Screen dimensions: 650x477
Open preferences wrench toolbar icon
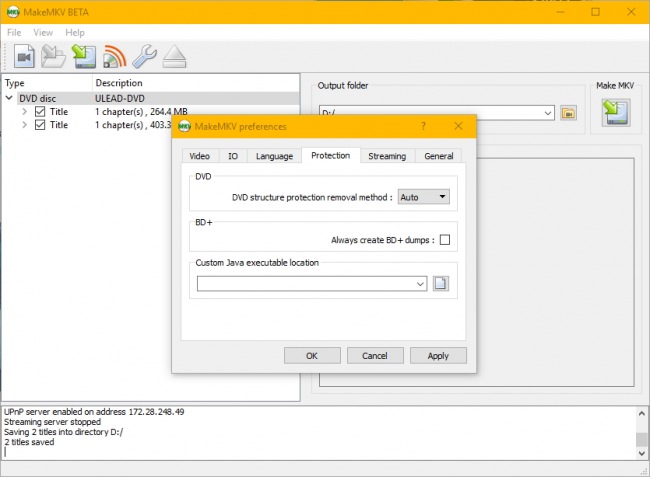(x=144, y=56)
